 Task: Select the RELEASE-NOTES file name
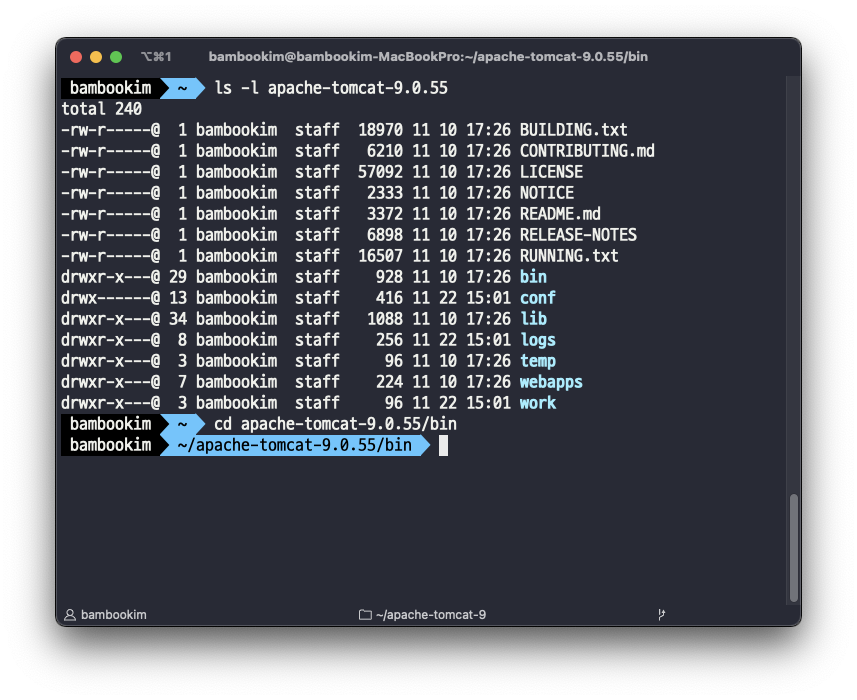[578, 235]
